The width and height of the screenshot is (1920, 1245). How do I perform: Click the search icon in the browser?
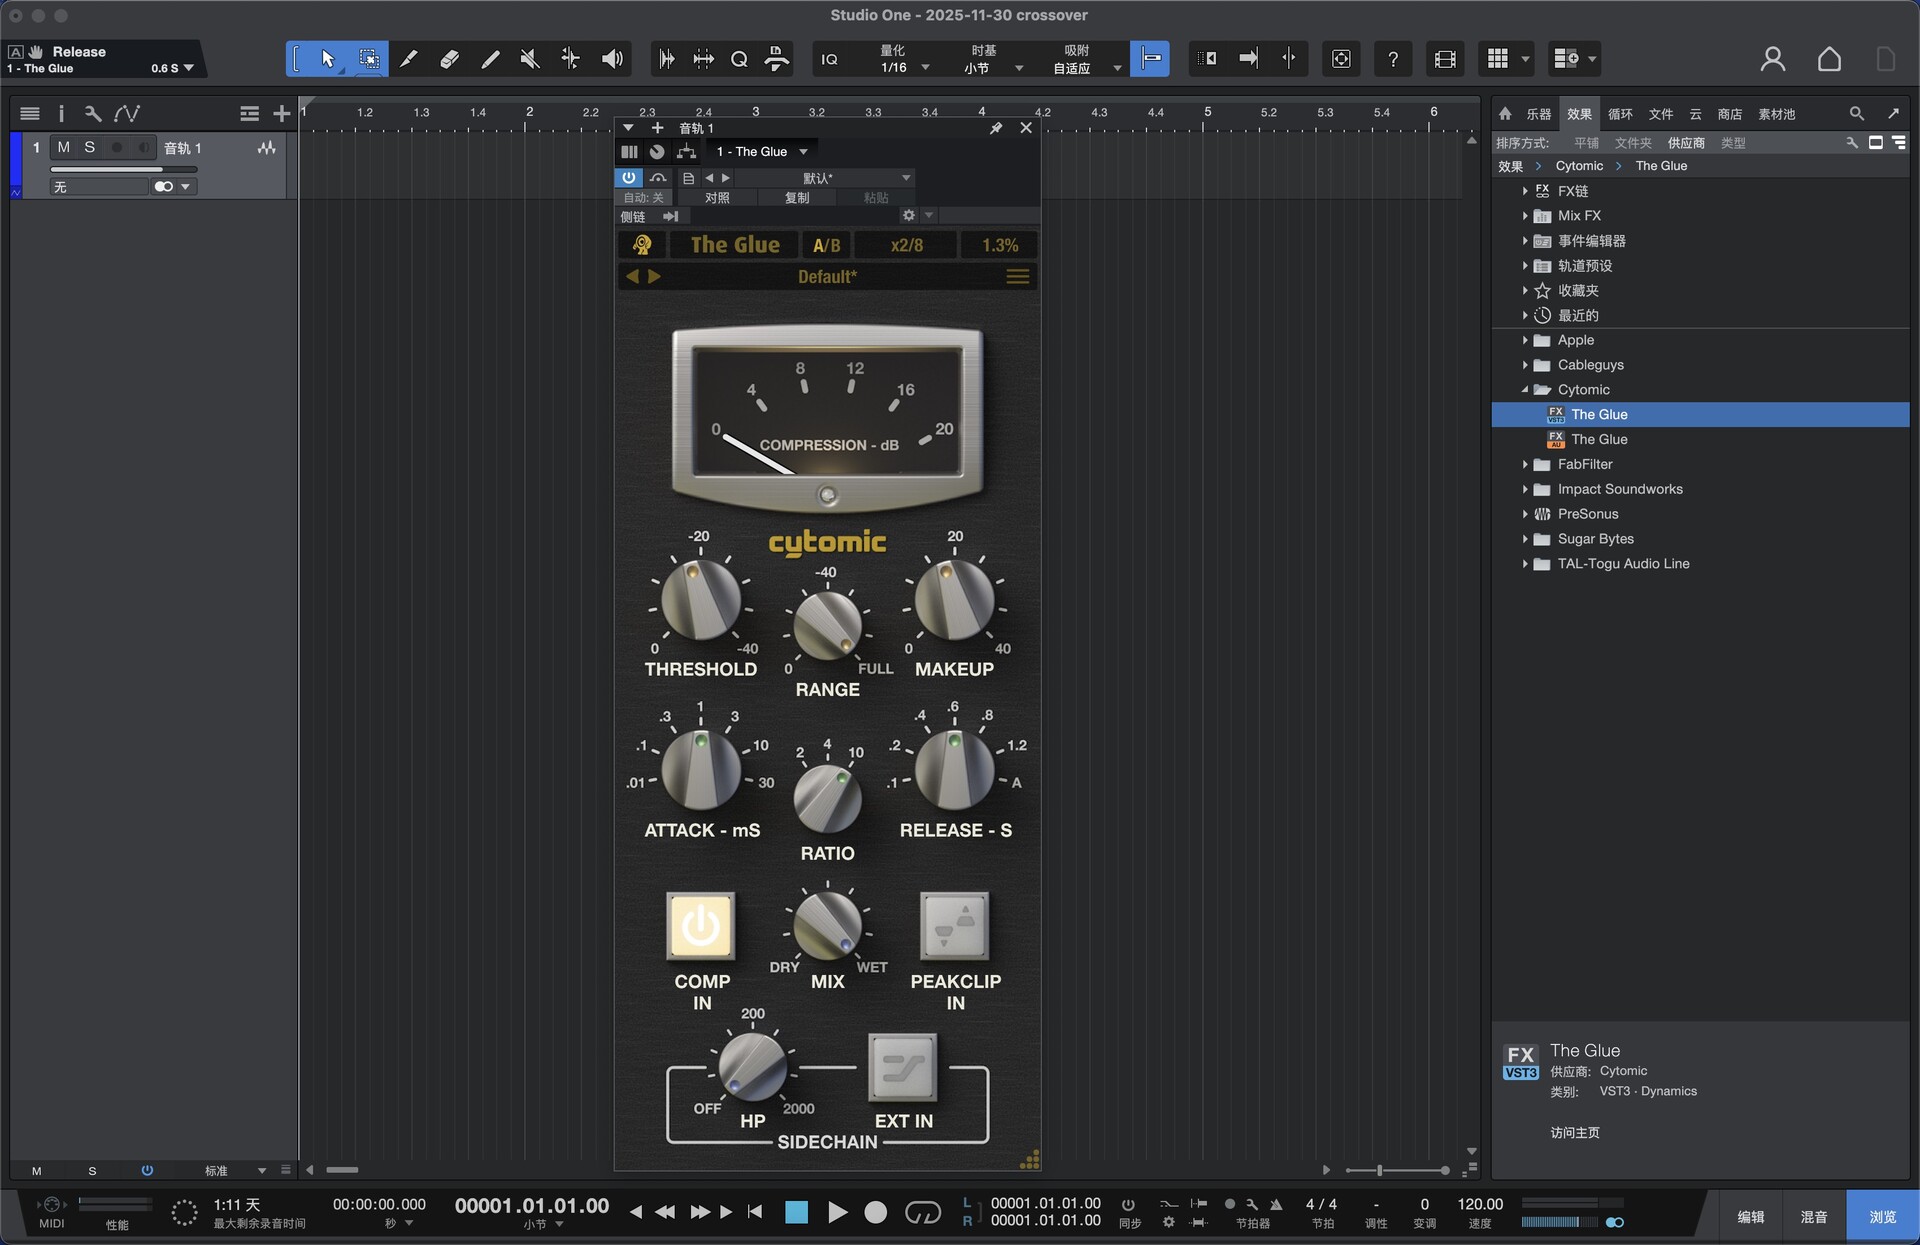[1856, 114]
